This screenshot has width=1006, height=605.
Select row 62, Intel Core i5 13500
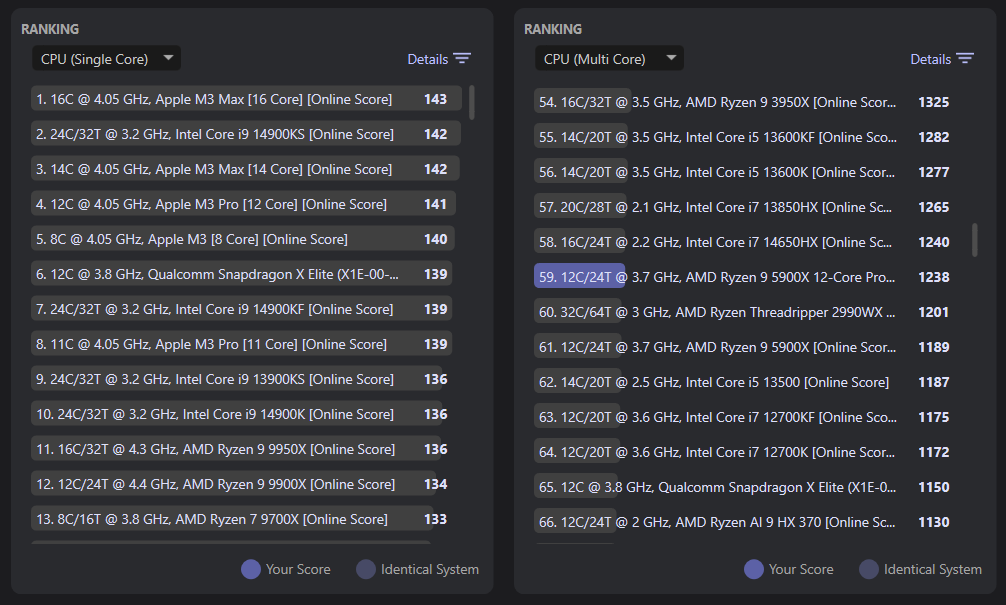(x=749, y=382)
